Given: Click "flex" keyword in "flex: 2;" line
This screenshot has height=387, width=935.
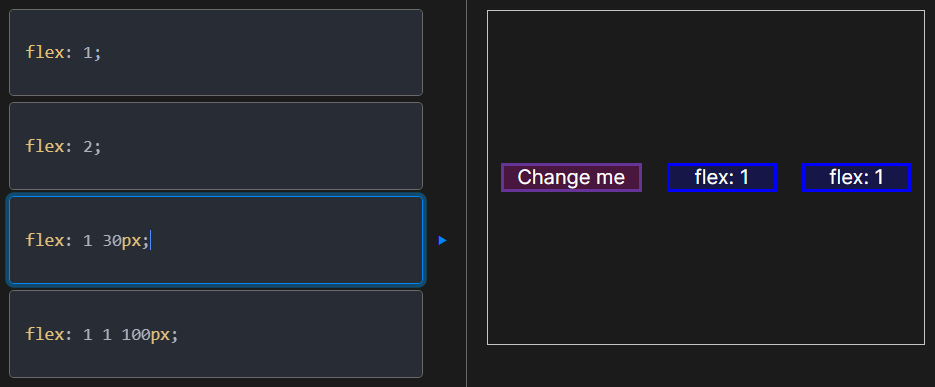Looking at the screenshot, I should (x=45, y=146).
